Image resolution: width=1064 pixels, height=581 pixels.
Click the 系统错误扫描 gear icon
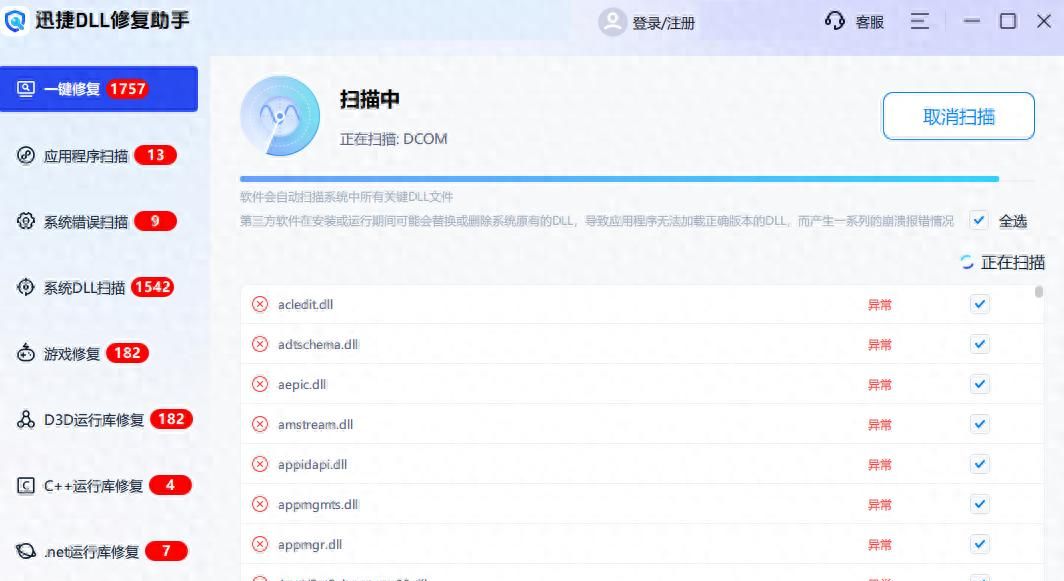[x=26, y=221]
